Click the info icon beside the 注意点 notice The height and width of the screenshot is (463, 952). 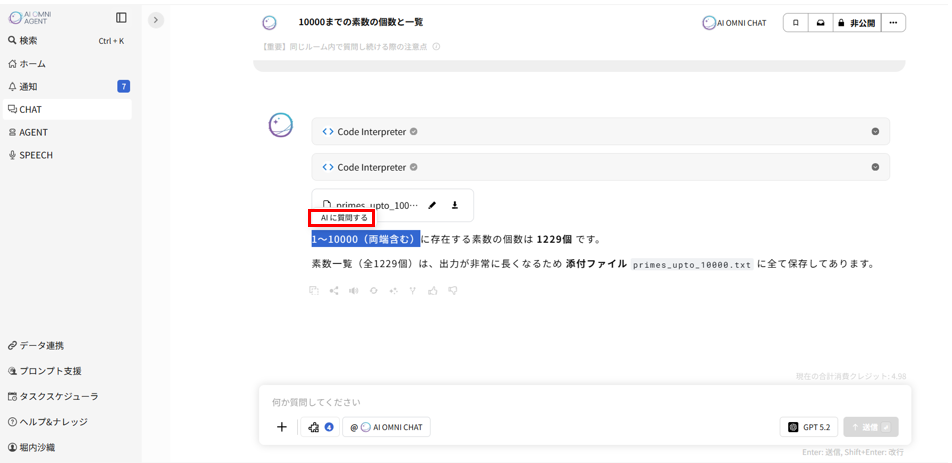click(436, 47)
